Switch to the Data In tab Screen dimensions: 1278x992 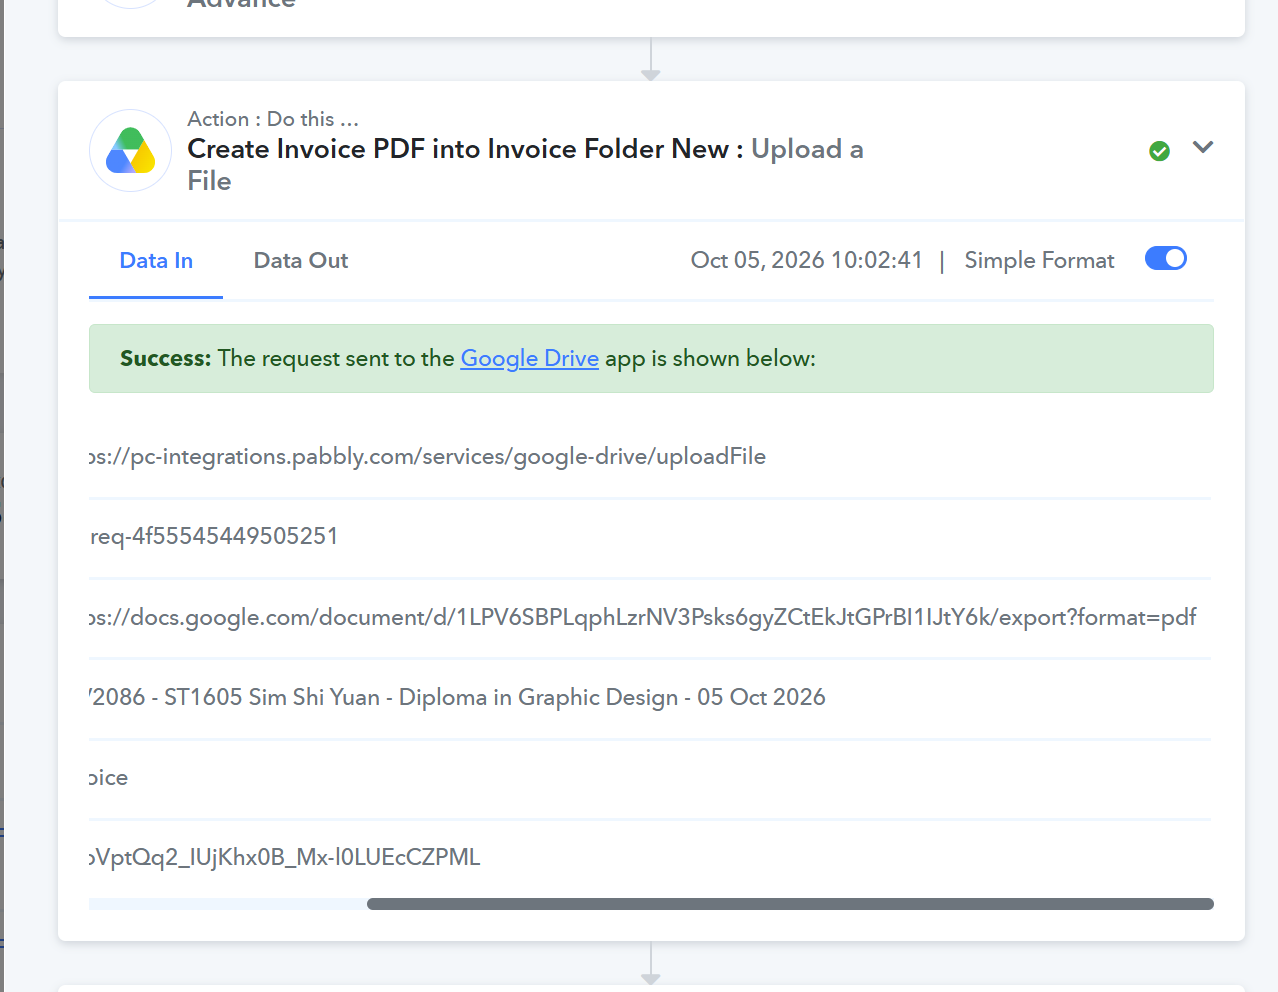(156, 261)
